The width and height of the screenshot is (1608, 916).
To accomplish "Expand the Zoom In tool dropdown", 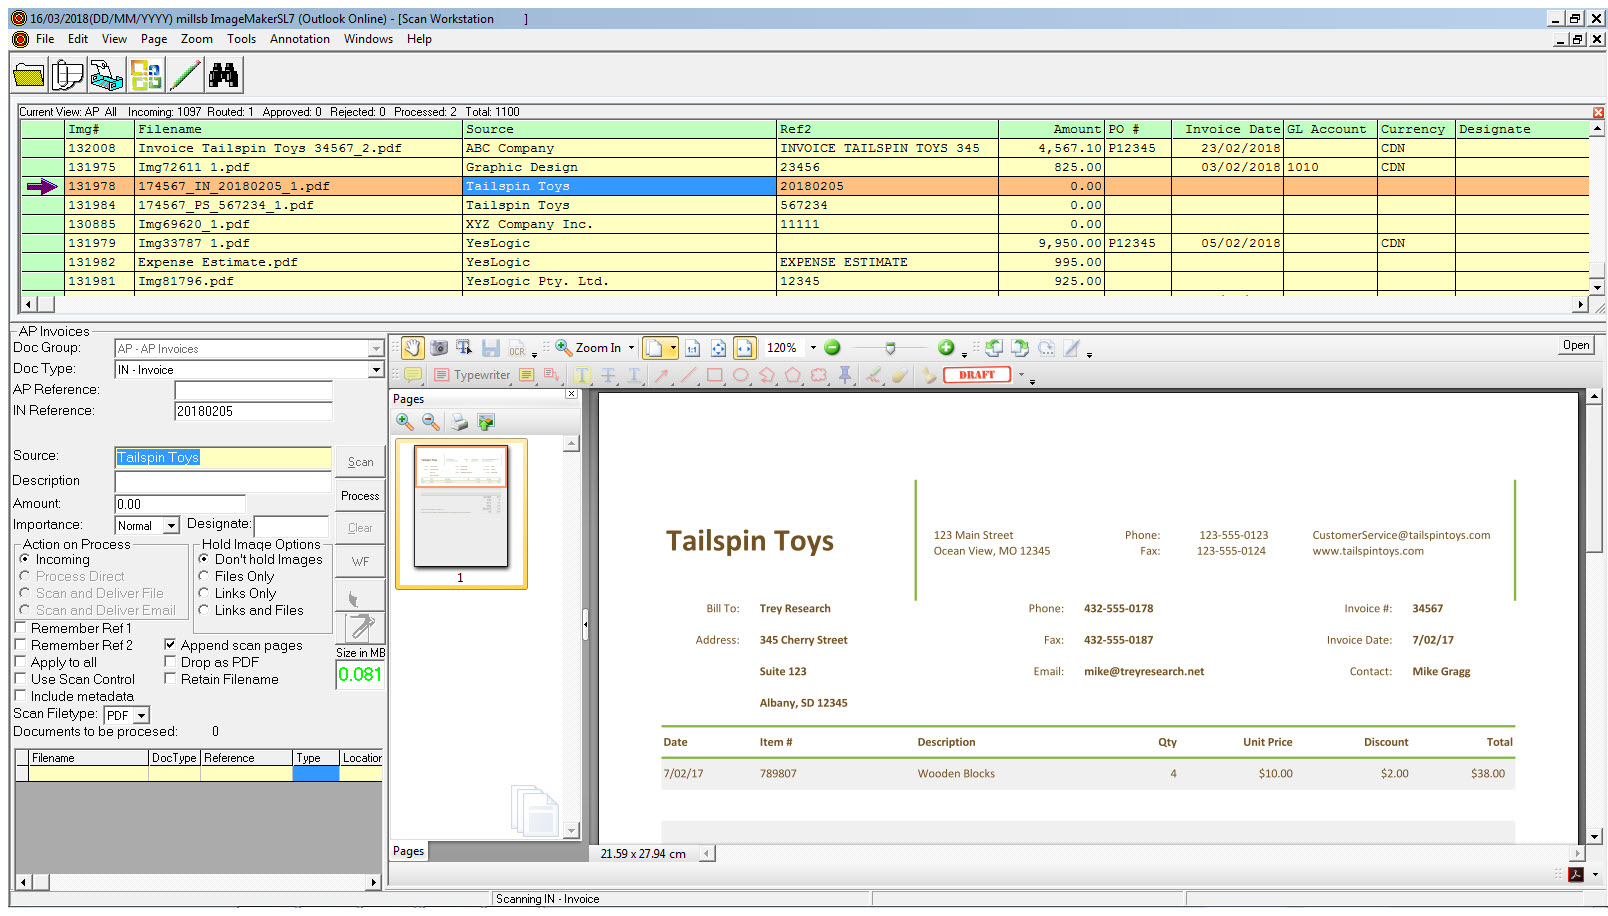I will coord(631,348).
